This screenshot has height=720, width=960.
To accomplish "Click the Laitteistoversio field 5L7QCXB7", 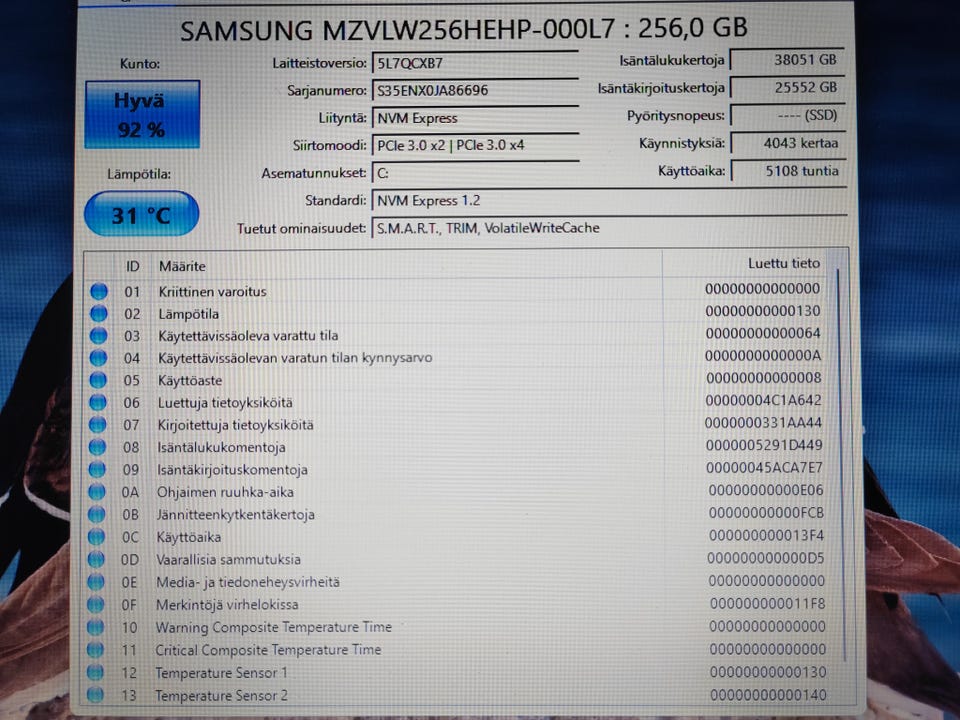I will (x=475, y=63).
